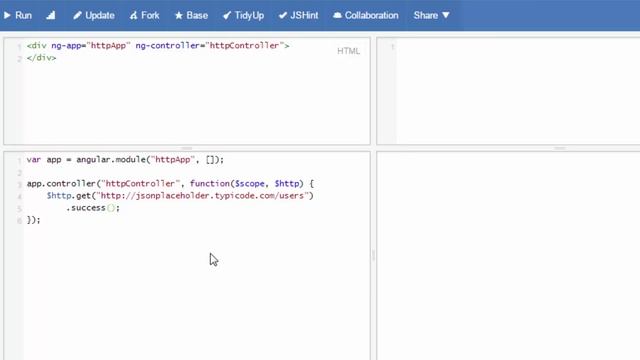Click the checkmark icon next to JSHint

click(x=282, y=16)
